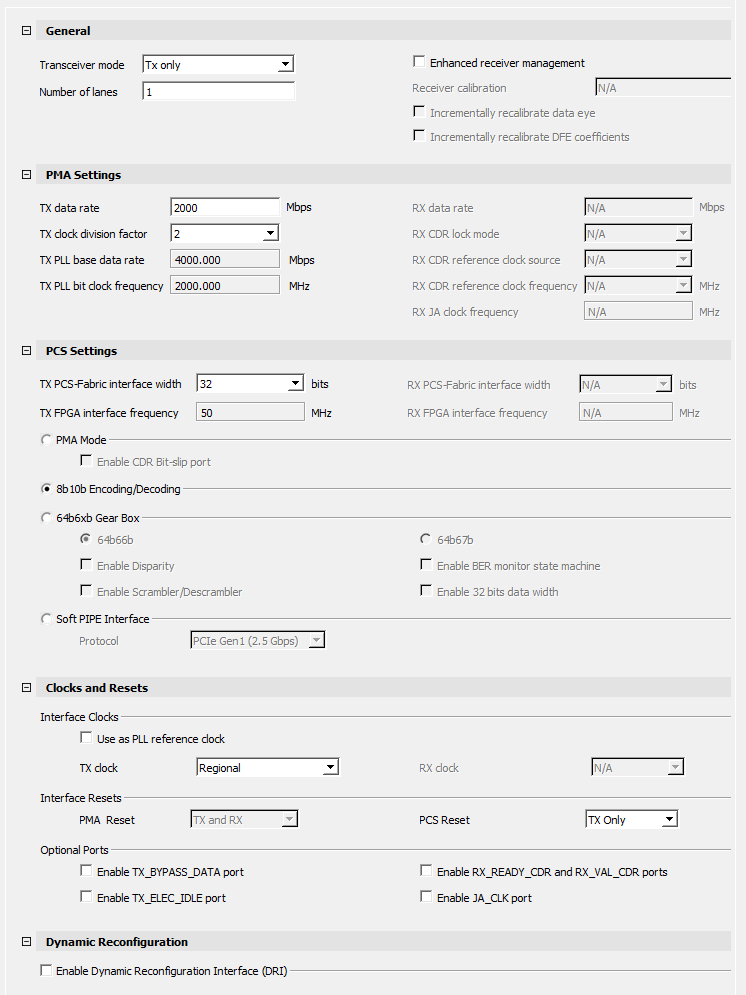Screen dimensions: 746x995
Task: Check Enable Scrambler/Descrambler
Action: tap(86, 590)
